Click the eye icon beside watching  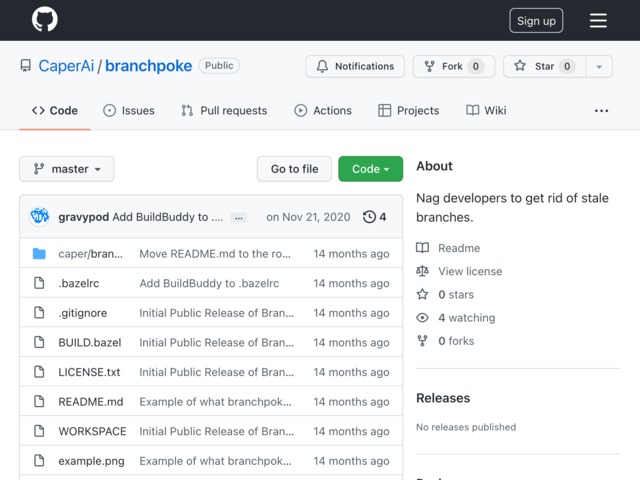tap(422, 318)
